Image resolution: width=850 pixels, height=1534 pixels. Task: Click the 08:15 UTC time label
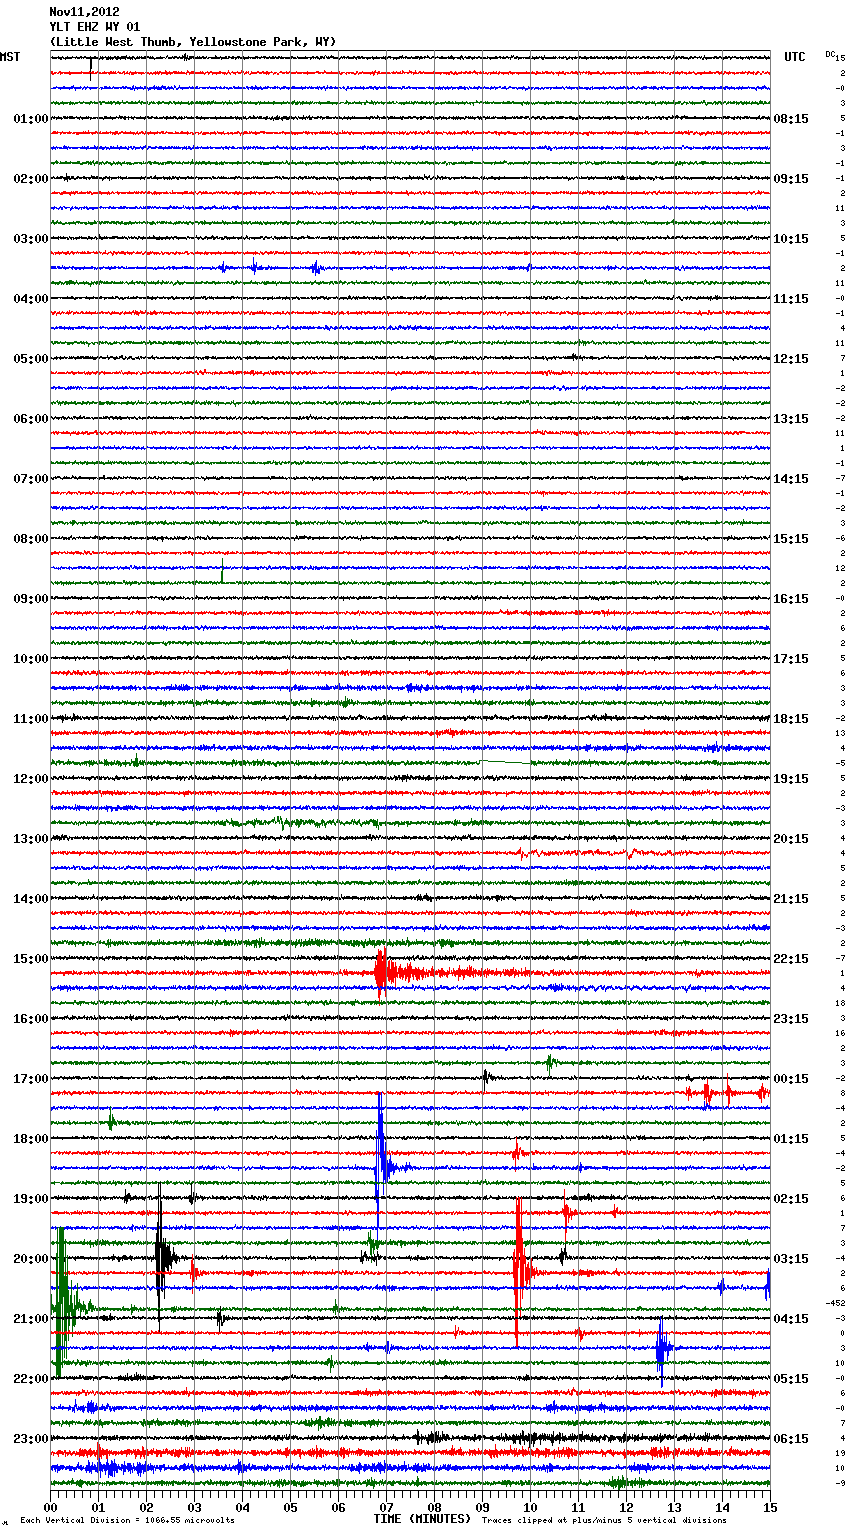(791, 119)
